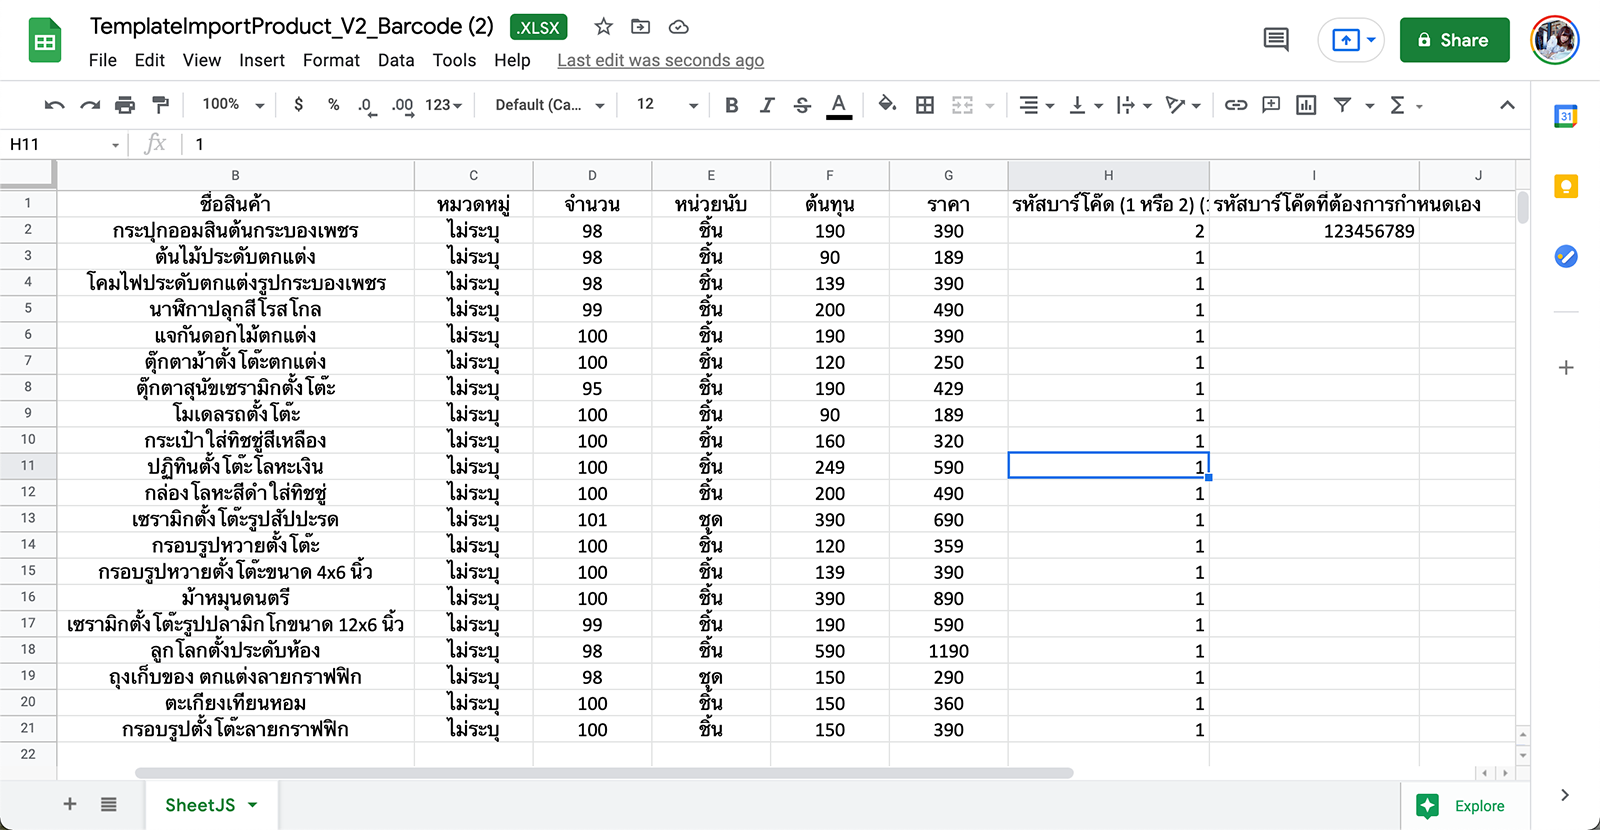Expand the font family dropdown

(x=550, y=105)
